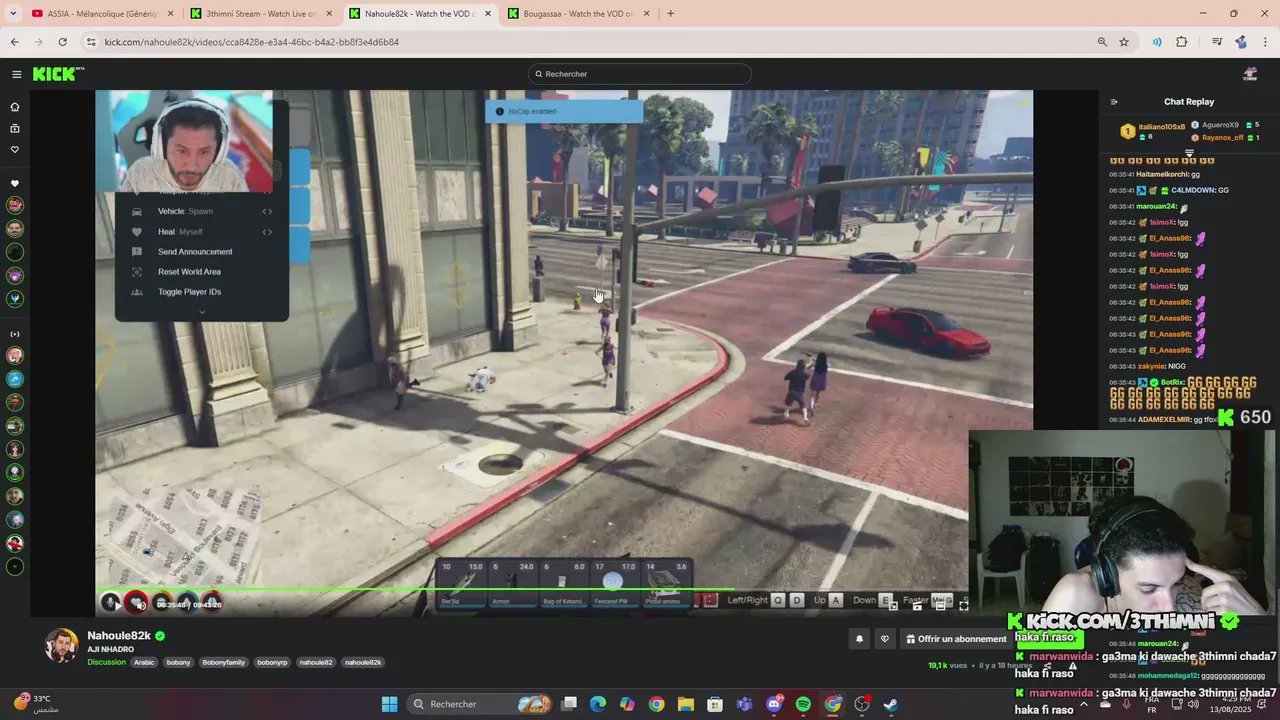Screen dimensions: 1280x720
Task: Open Steam from taskbar
Action: click(x=890, y=704)
